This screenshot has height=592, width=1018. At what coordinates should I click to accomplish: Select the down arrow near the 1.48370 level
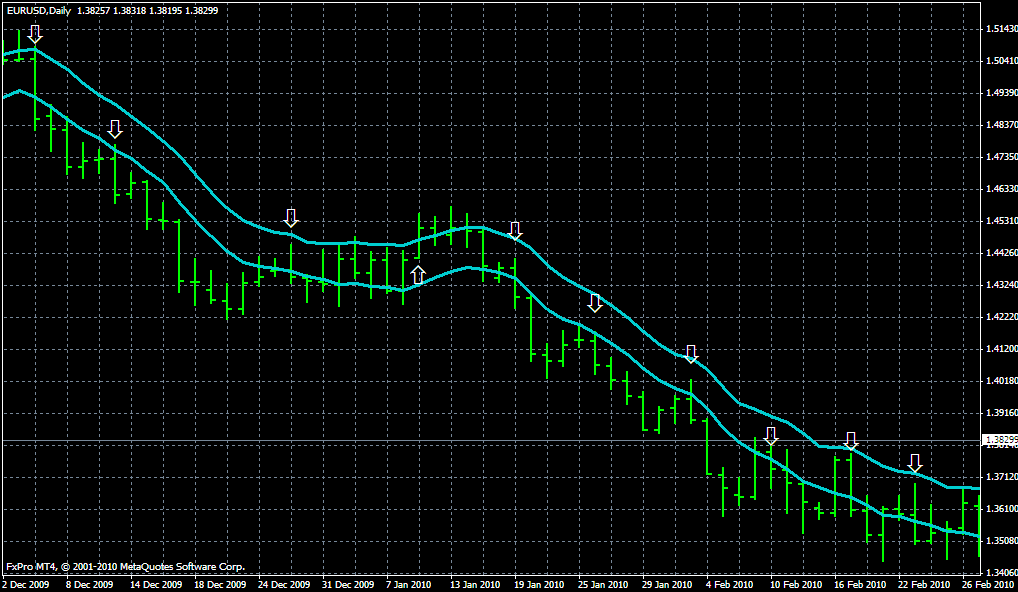115,129
